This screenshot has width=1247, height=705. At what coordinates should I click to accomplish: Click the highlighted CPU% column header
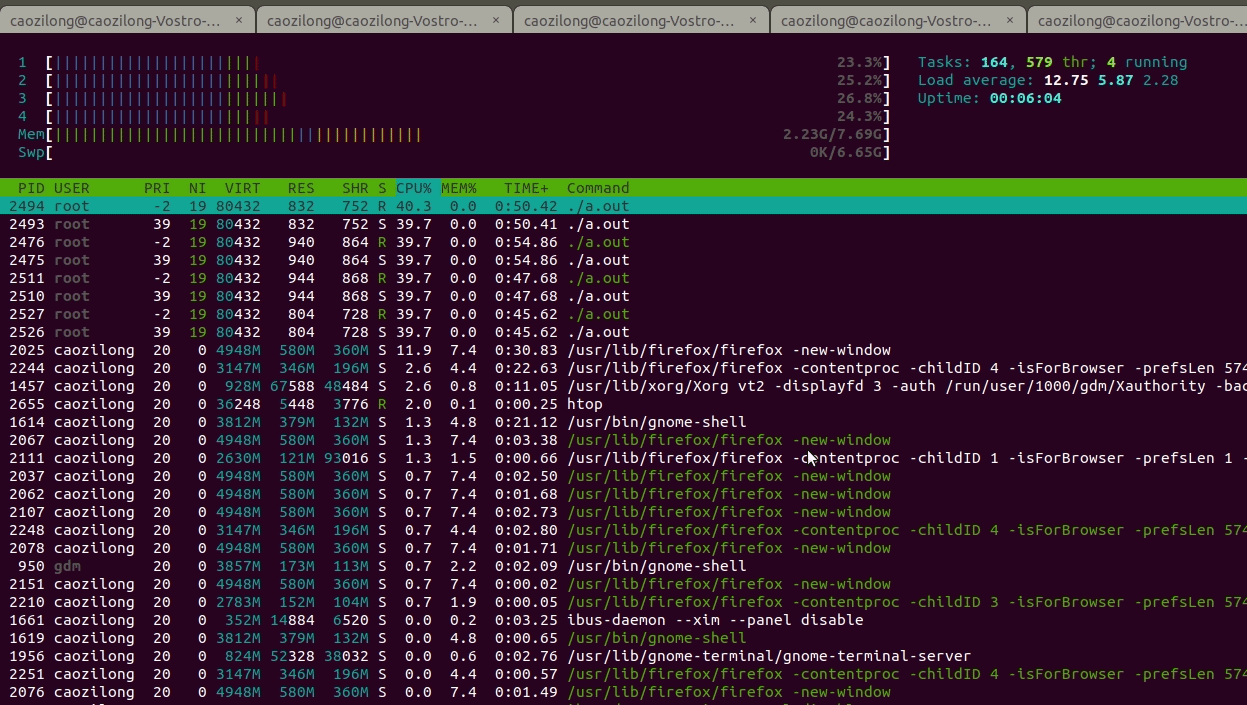pyautogui.click(x=414, y=188)
